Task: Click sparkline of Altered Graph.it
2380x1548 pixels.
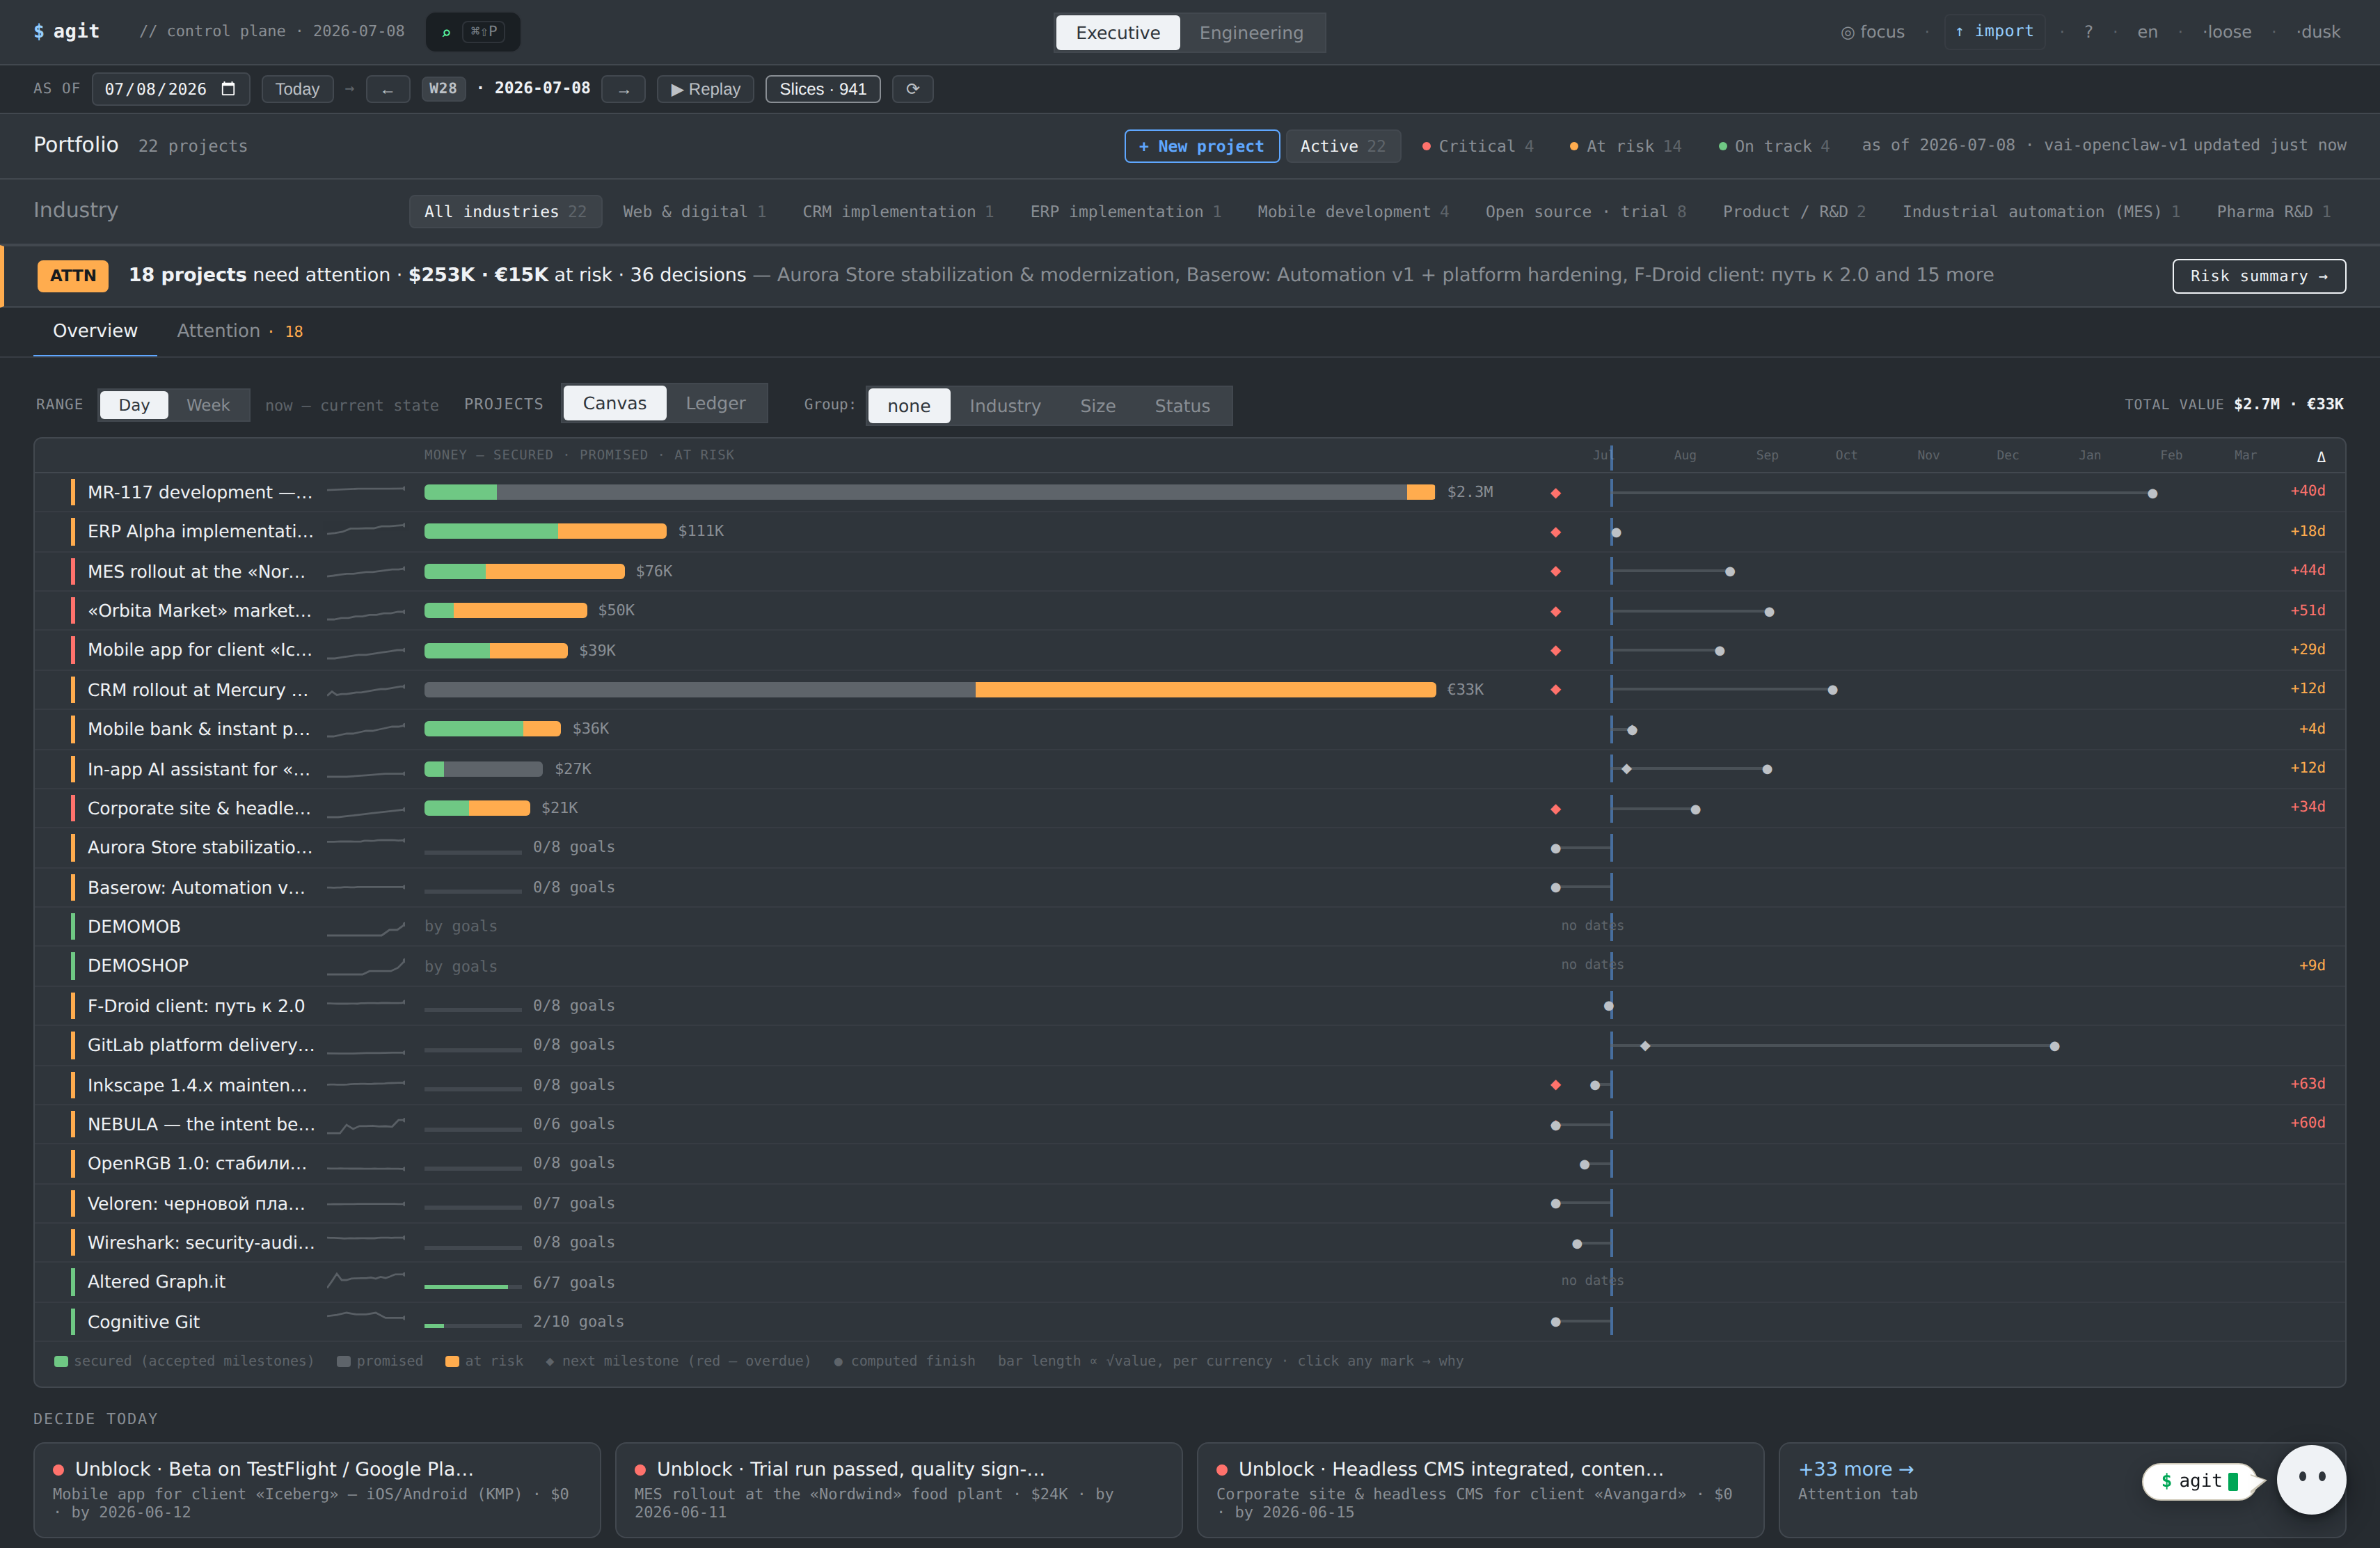Action: coord(366,1279)
